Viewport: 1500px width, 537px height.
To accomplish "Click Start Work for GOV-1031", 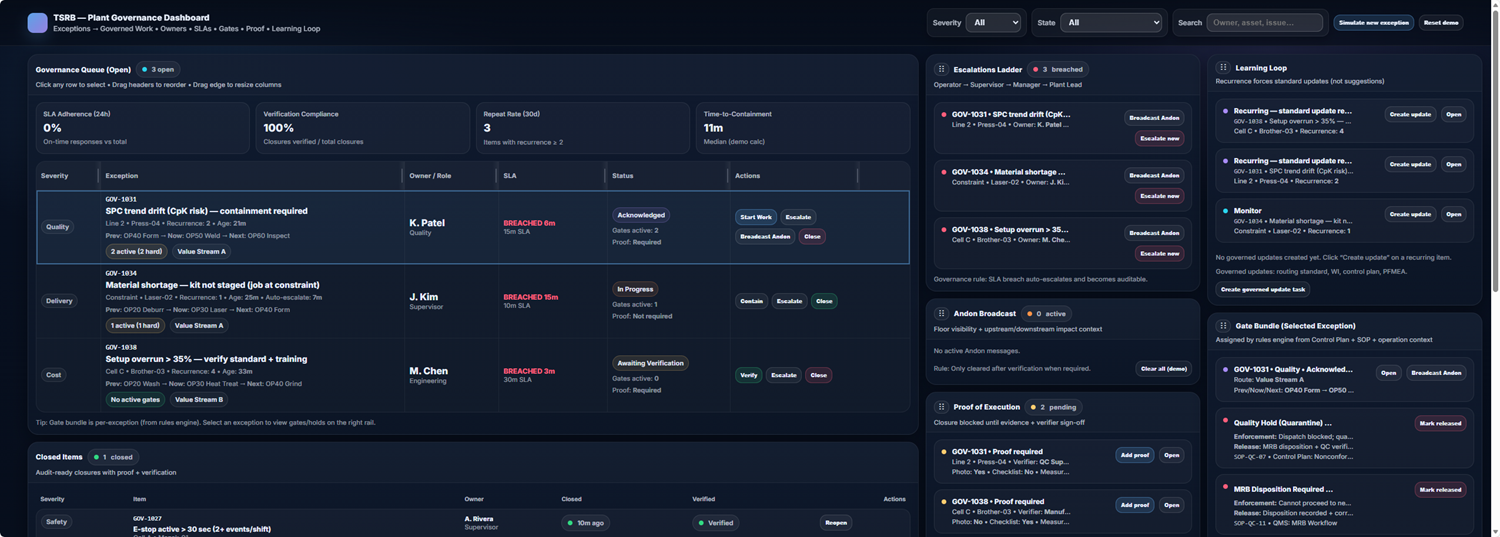I will (x=755, y=217).
